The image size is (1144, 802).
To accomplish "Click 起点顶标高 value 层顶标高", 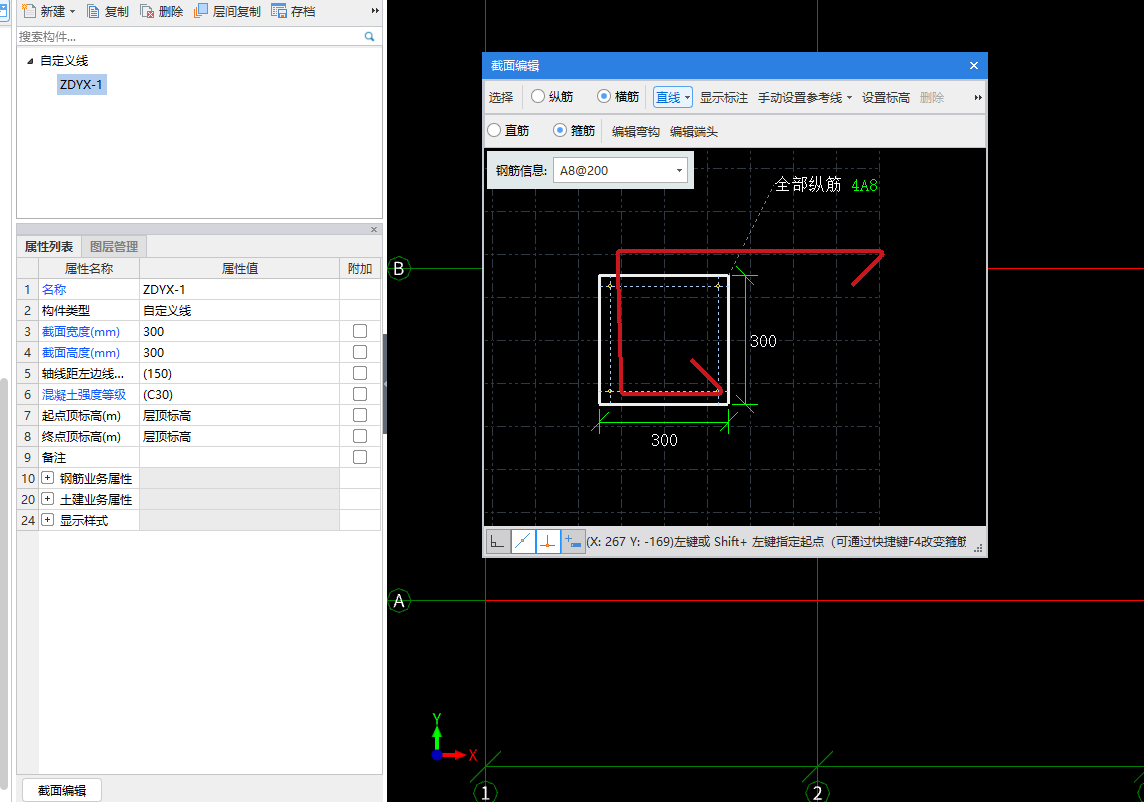I will click(239, 416).
